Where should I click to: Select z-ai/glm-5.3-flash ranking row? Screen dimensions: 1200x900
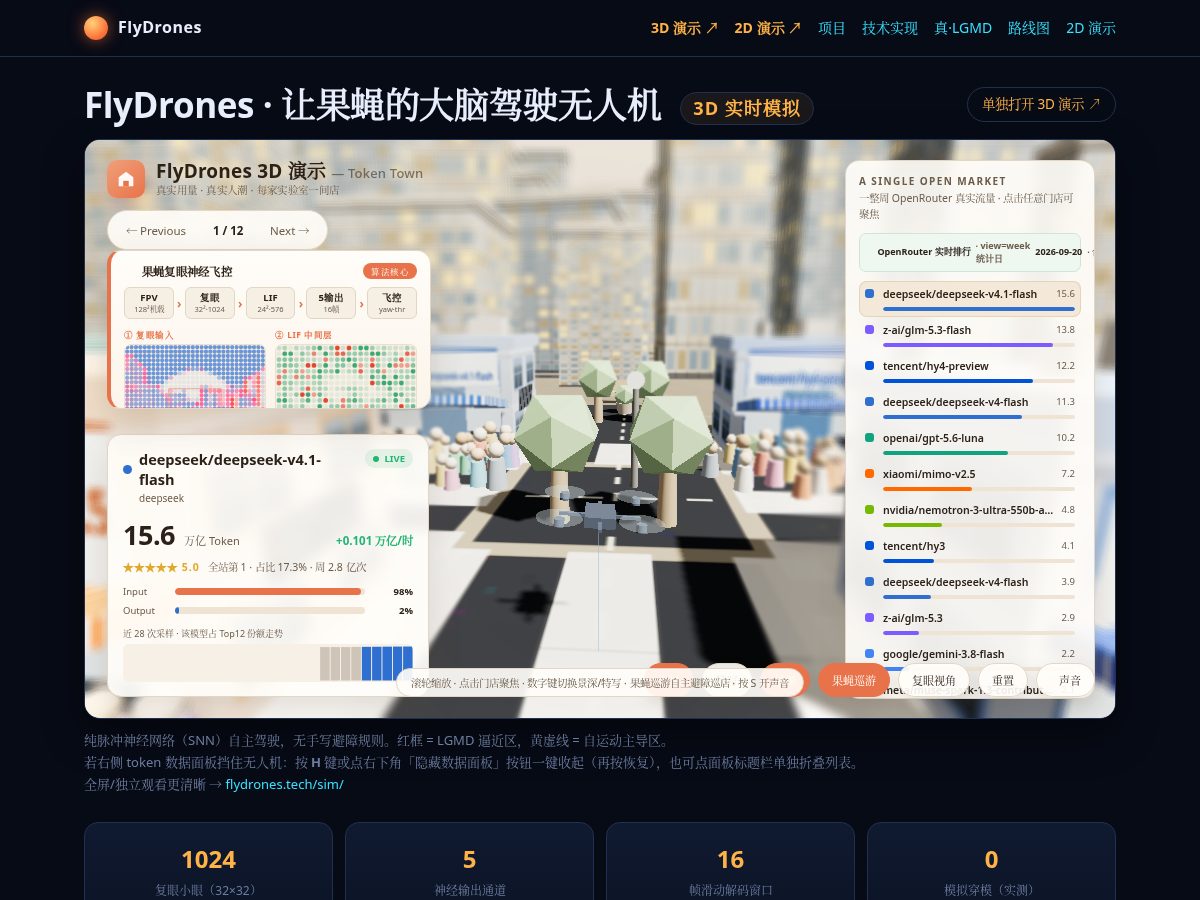(x=970, y=334)
